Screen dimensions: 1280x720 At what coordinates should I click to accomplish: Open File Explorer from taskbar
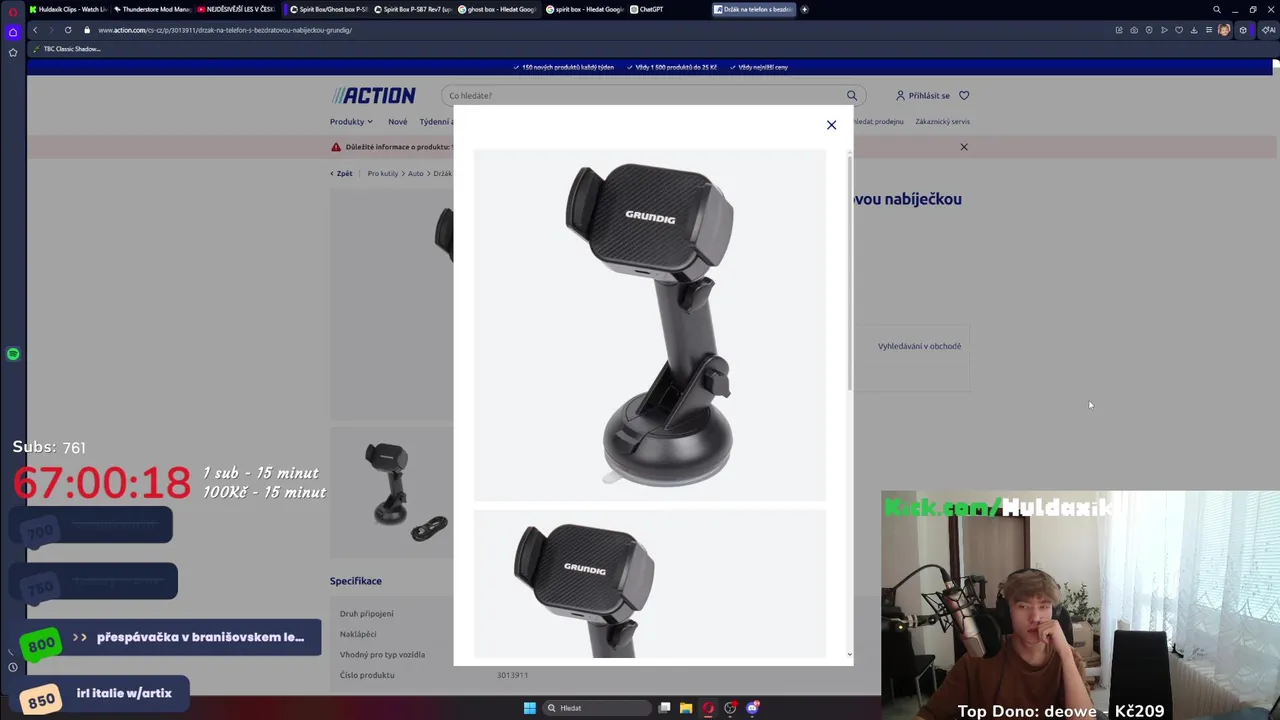[686, 708]
